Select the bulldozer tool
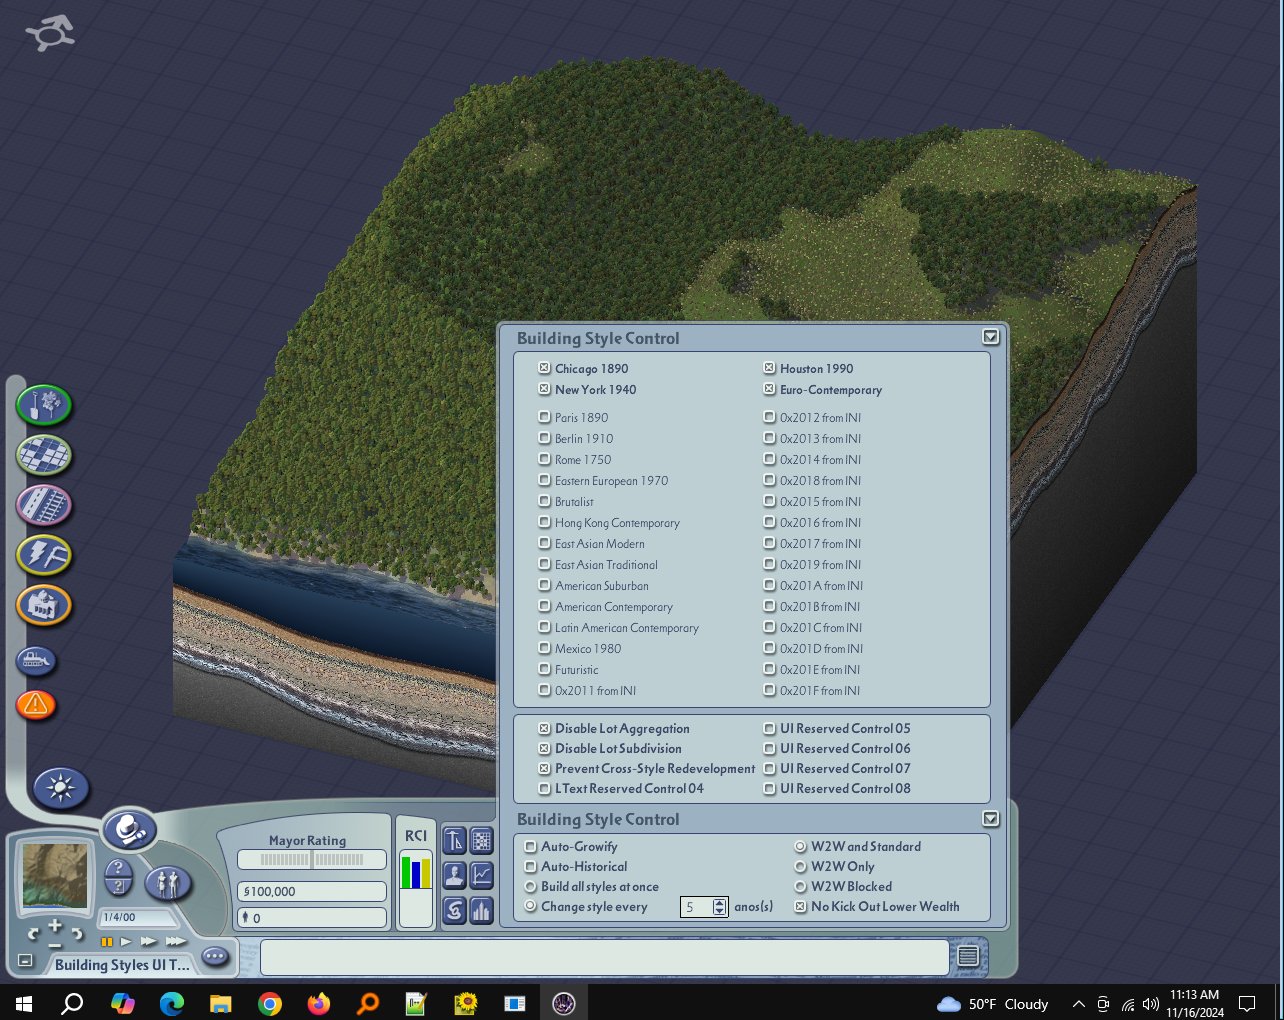The height and width of the screenshot is (1020, 1284). pyautogui.click(x=37, y=661)
